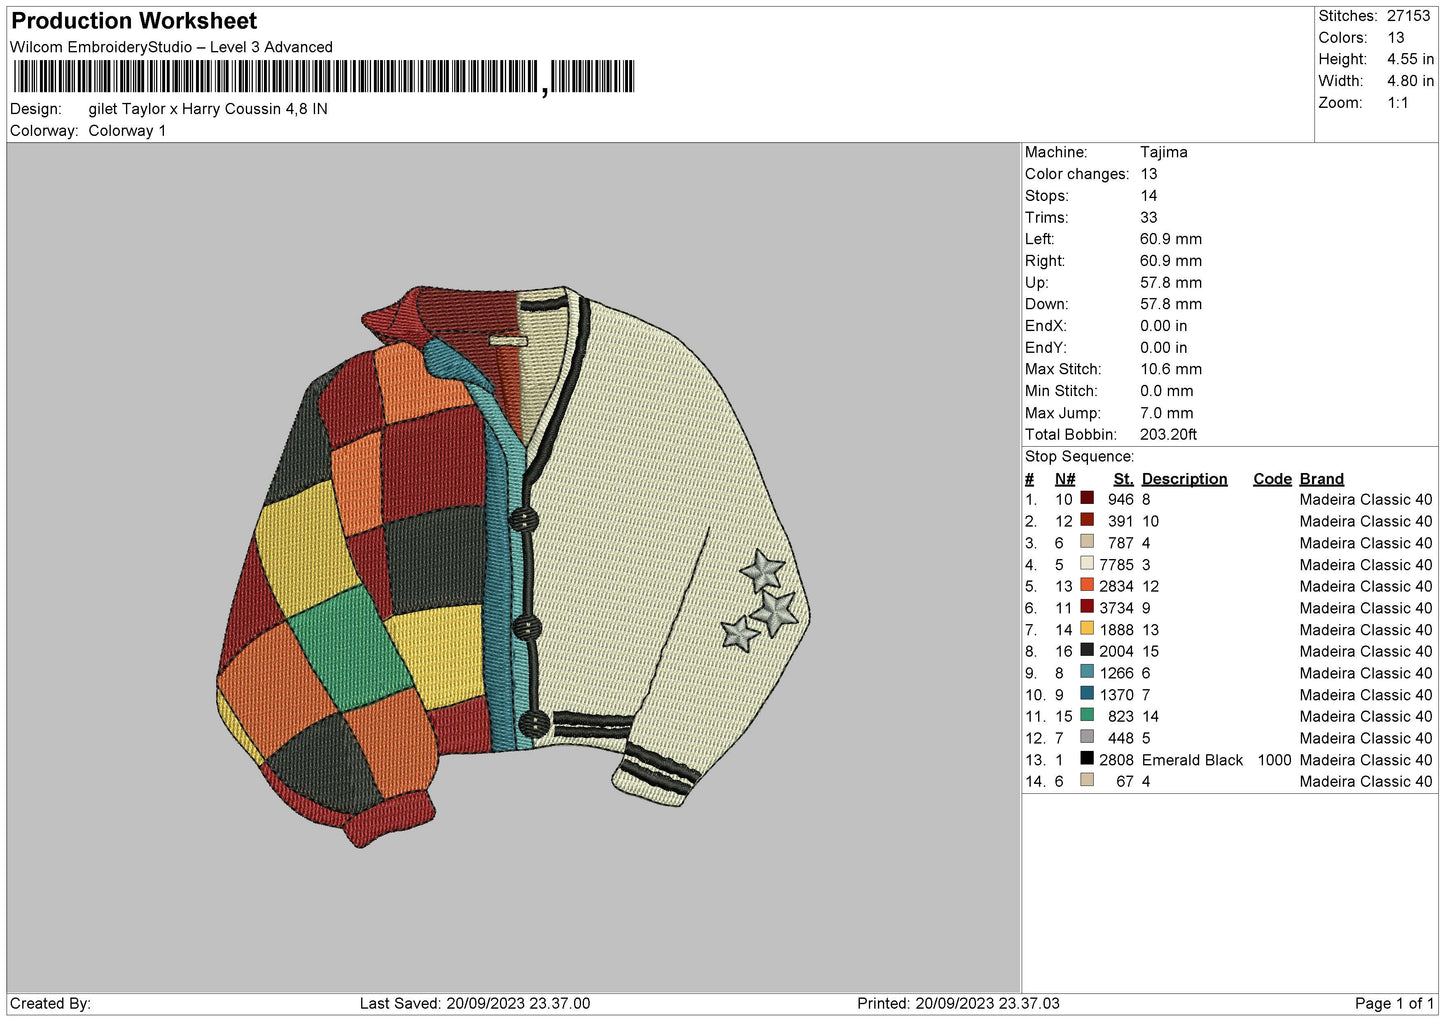Click the zoom value 1:1

pyautogui.click(x=1397, y=103)
